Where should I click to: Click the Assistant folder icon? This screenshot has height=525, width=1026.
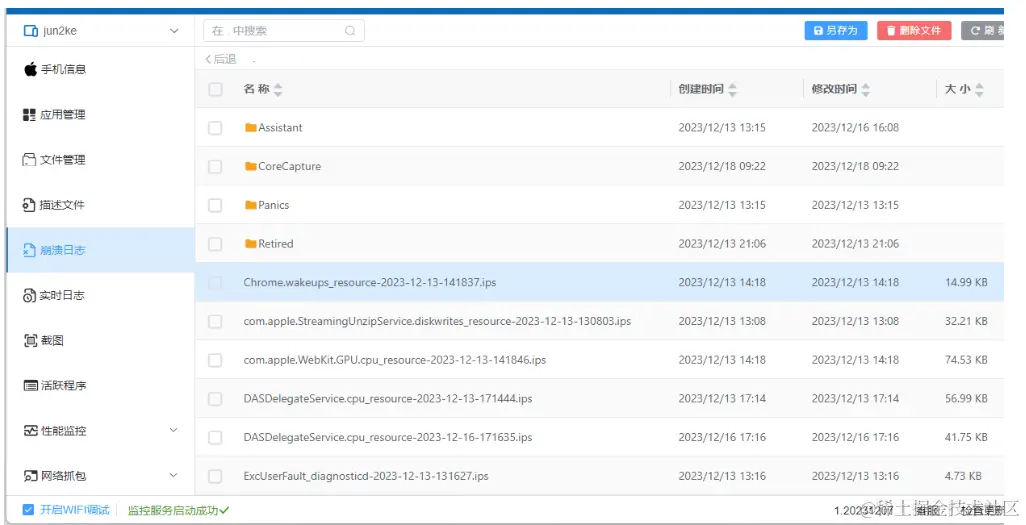tap(251, 128)
